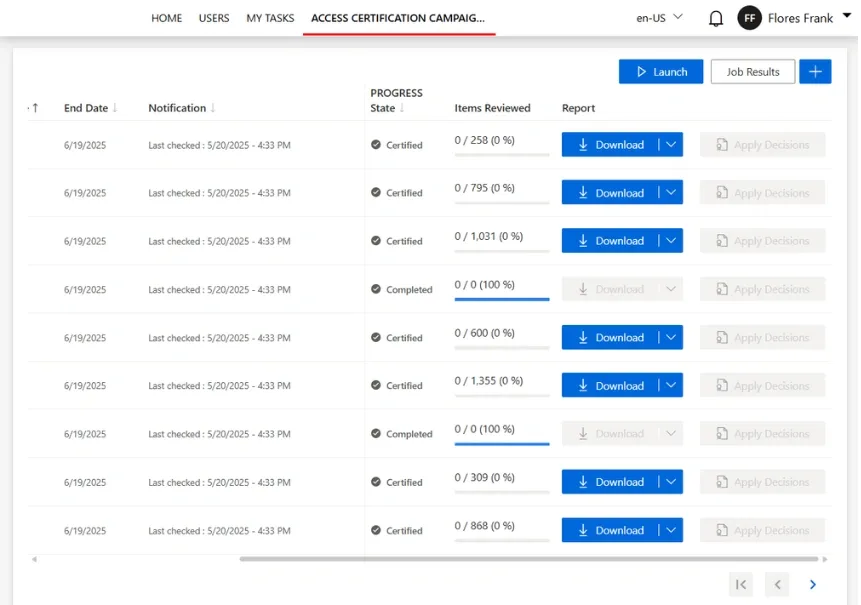Screen dimensions: 861x605
Task: Click the FF user avatar
Action: pos(752,18)
